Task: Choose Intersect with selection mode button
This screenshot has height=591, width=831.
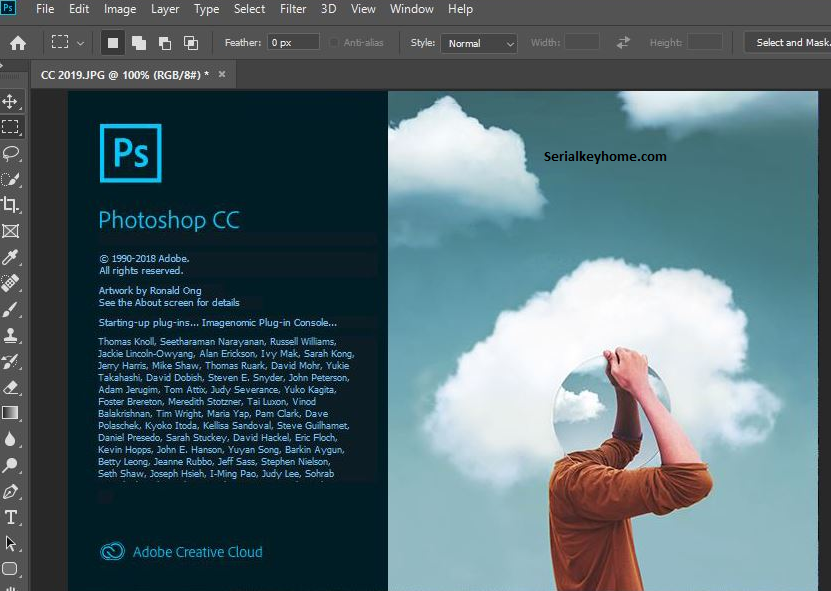Action: pos(191,43)
